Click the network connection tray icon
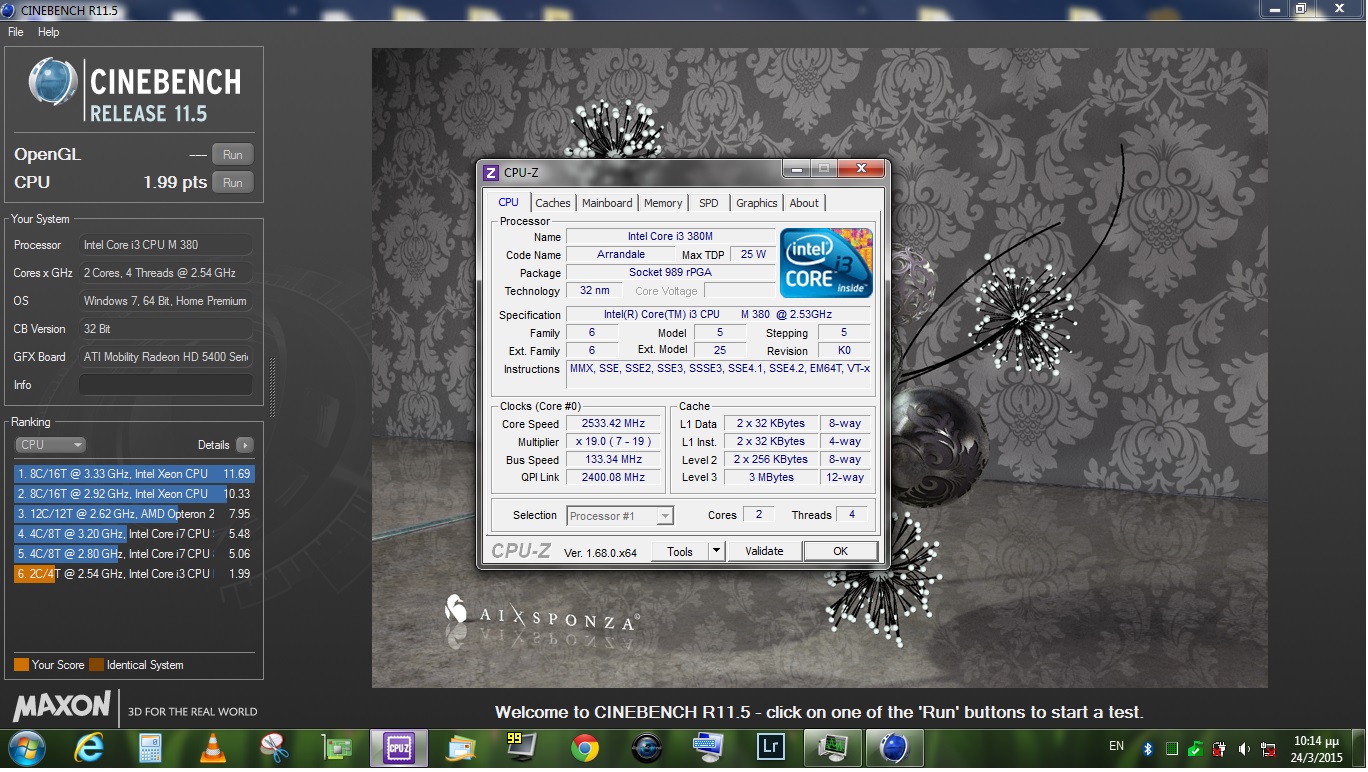1368x772 pixels. pos(1268,749)
